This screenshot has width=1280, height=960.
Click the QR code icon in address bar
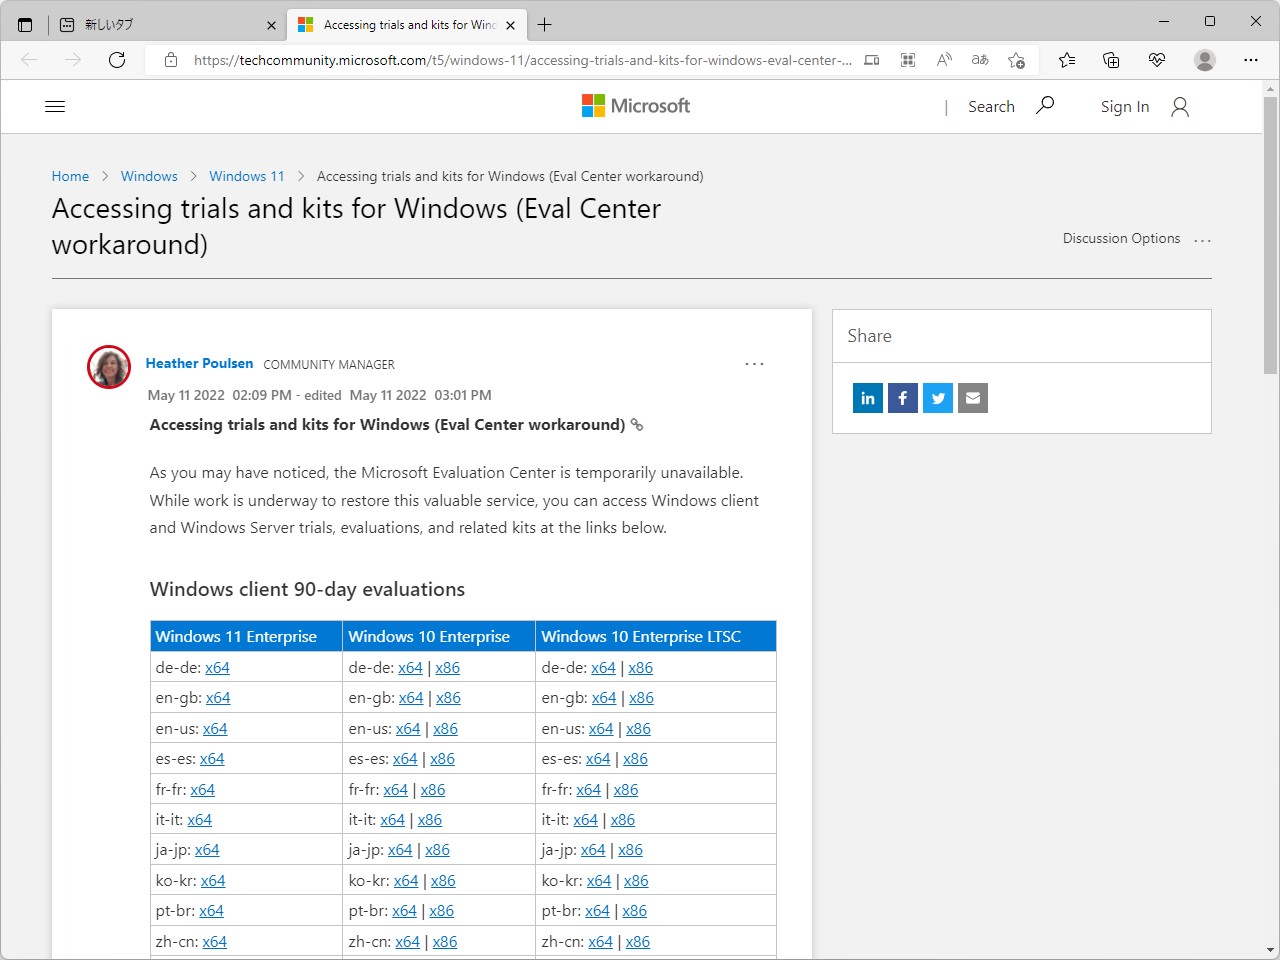pos(908,60)
